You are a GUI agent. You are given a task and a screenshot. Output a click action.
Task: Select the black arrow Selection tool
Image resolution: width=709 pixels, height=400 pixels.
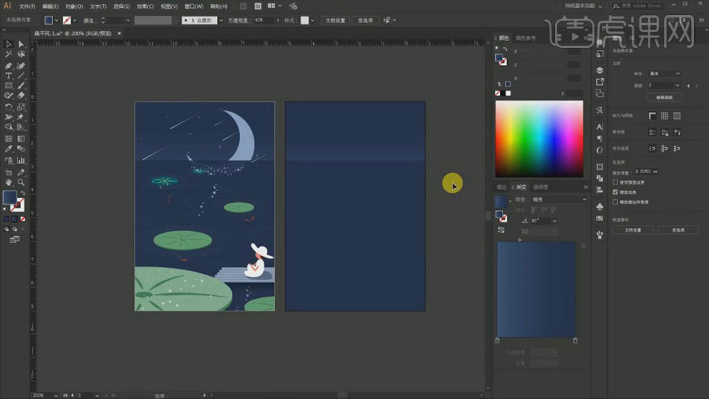(8, 44)
